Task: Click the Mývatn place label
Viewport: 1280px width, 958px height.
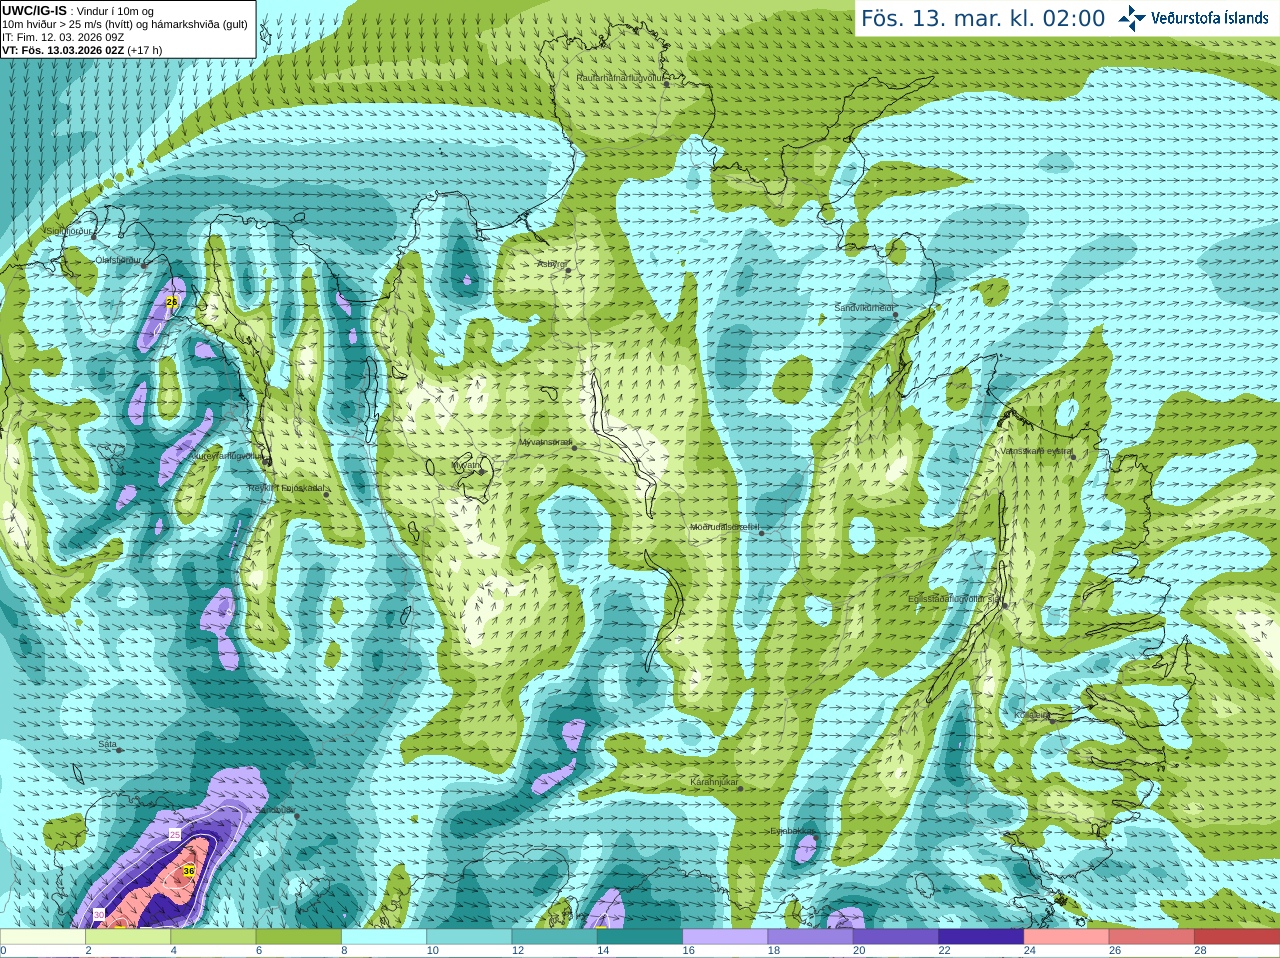Action: coord(467,465)
